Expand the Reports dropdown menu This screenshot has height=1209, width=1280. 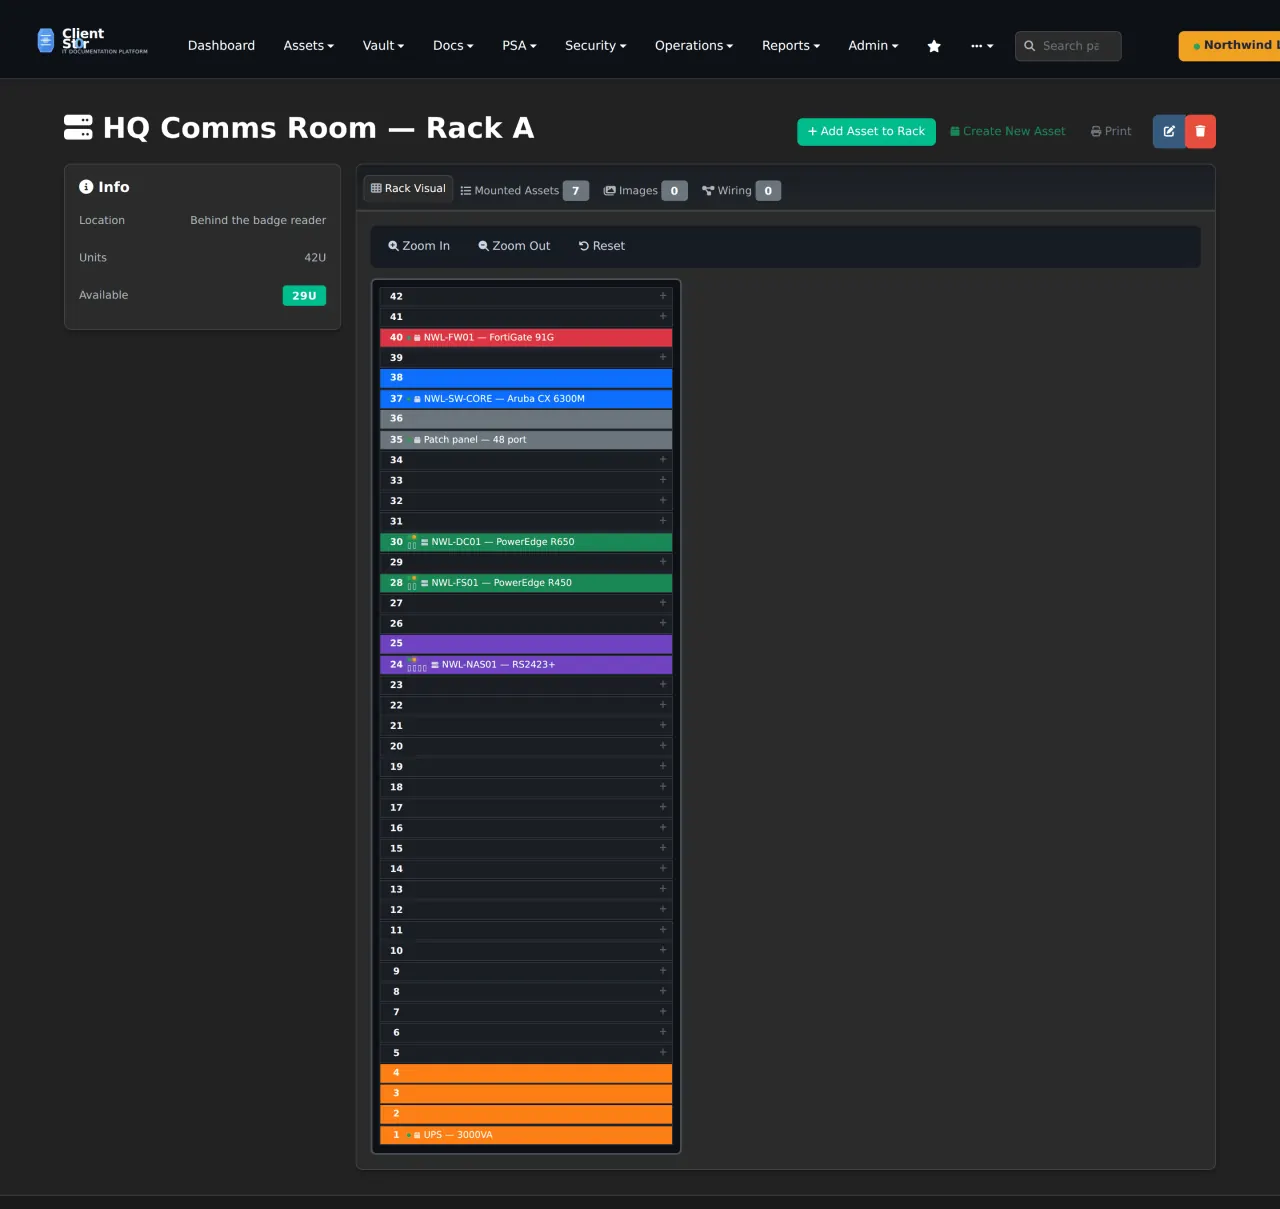790,46
